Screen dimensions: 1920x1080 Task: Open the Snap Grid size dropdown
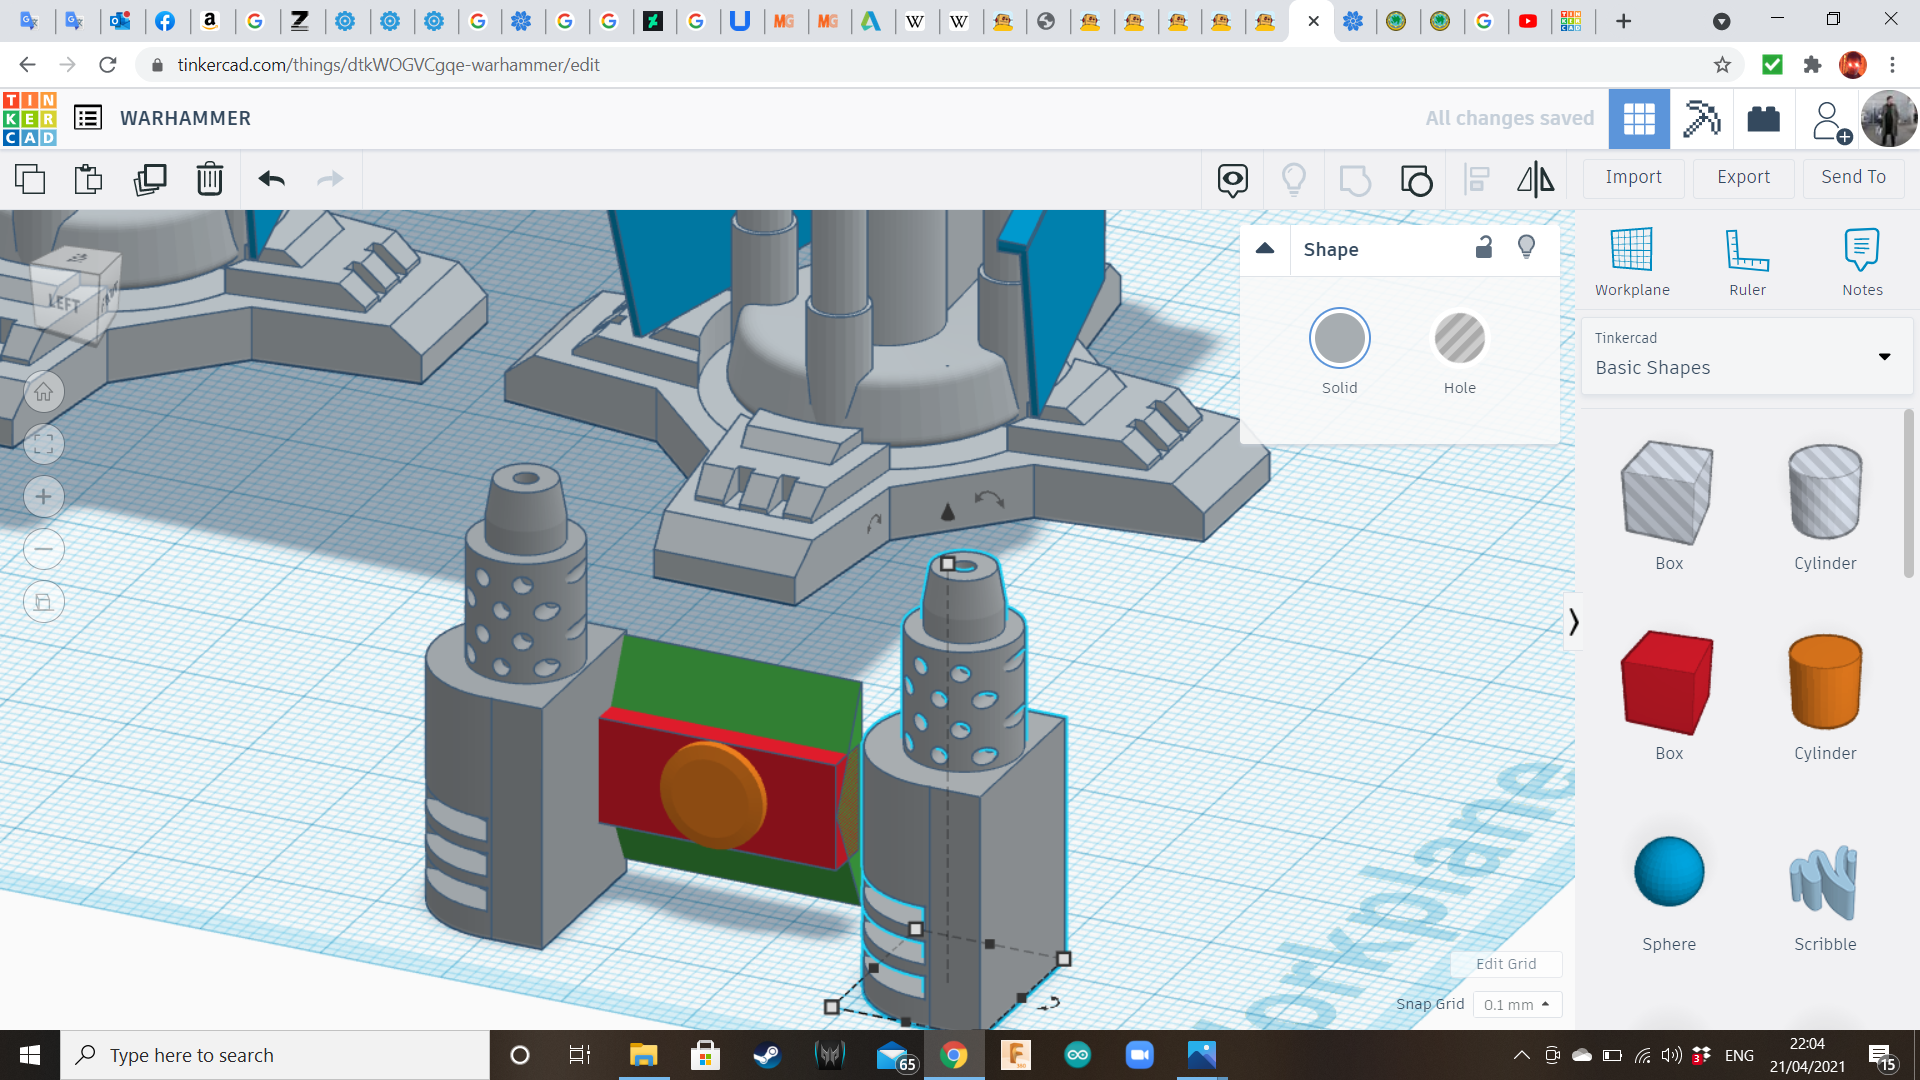pyautogui.click(x=1517, y=1004)
